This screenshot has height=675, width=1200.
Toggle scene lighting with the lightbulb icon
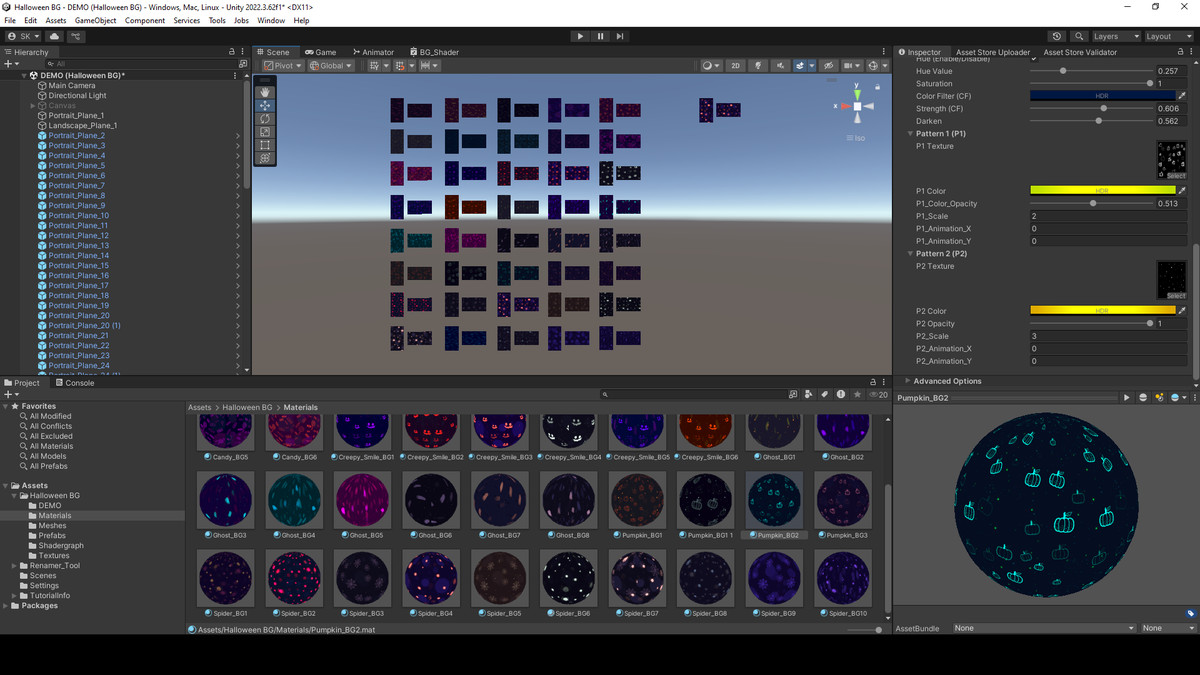(x=759, y=66)
